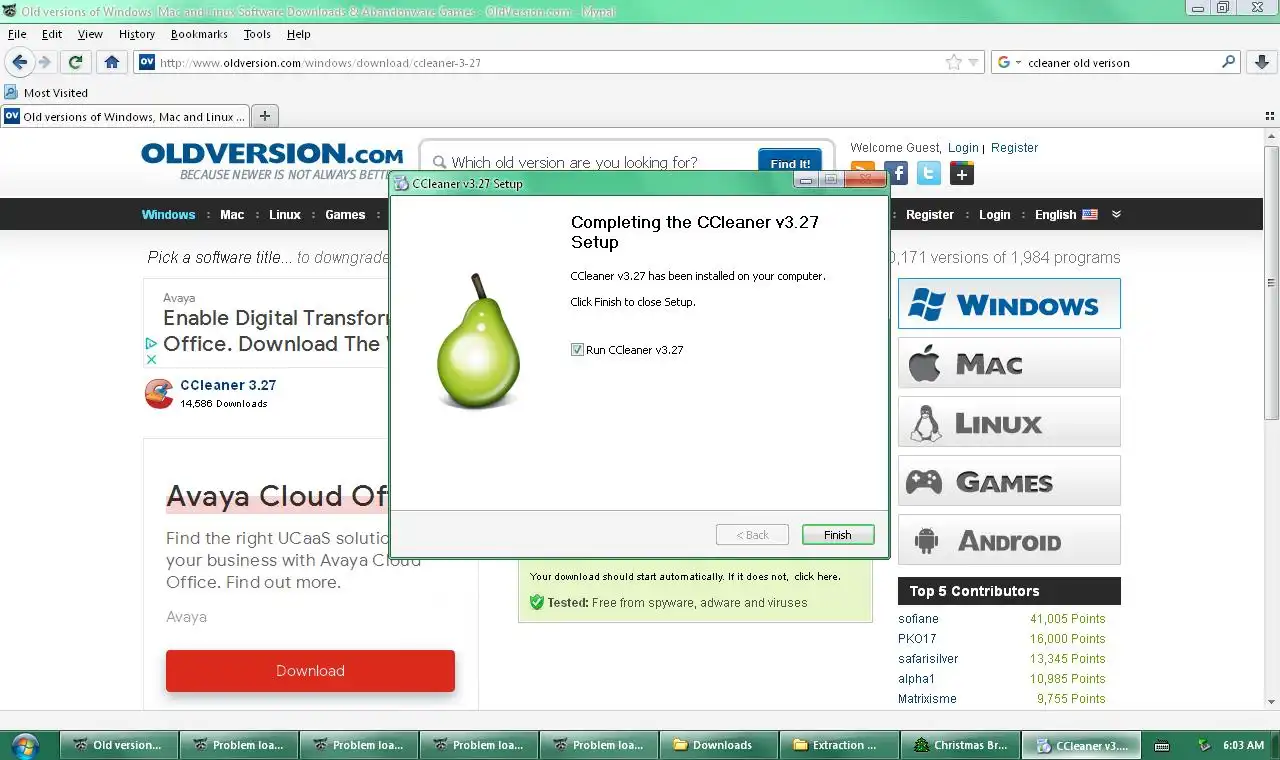Open the Downloads arrow toolbar button
This screenshot has width=1280, height=760.
1261,62
